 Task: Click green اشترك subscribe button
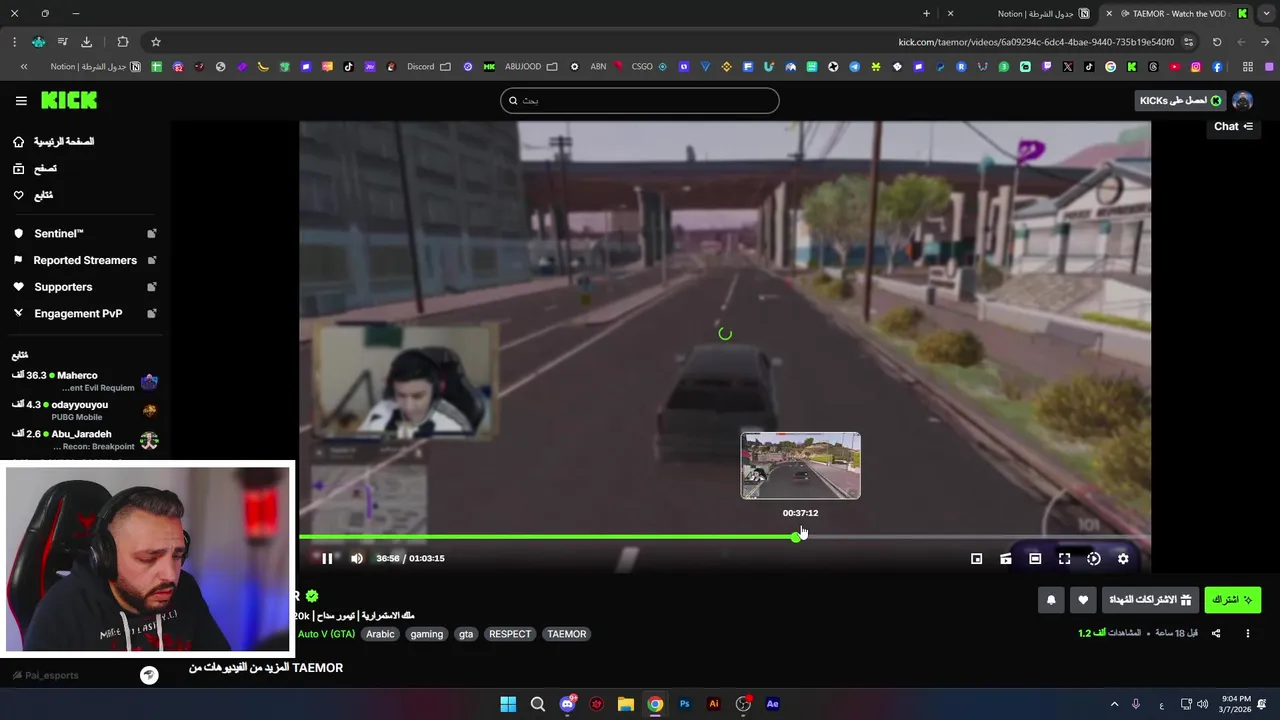point(1232,600)
